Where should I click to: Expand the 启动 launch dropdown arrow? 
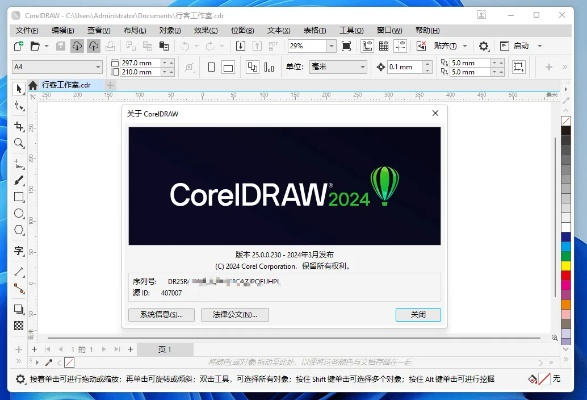point(540,46)
